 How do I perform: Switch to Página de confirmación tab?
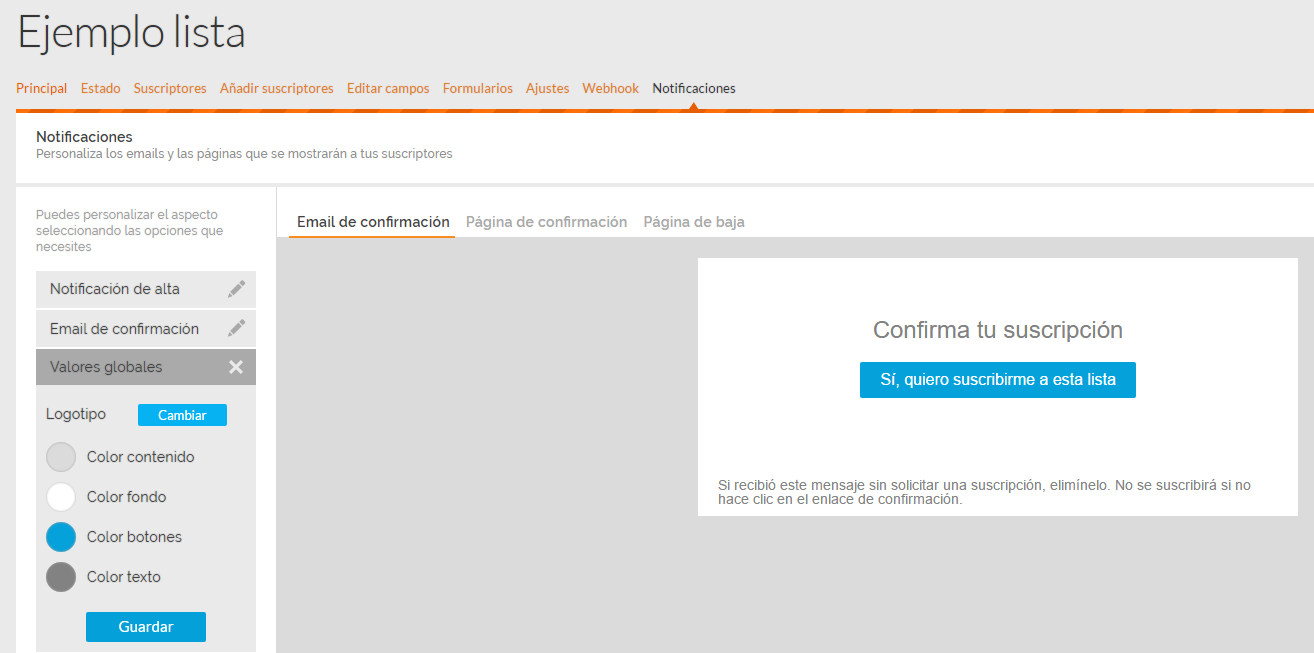(546, 222)
